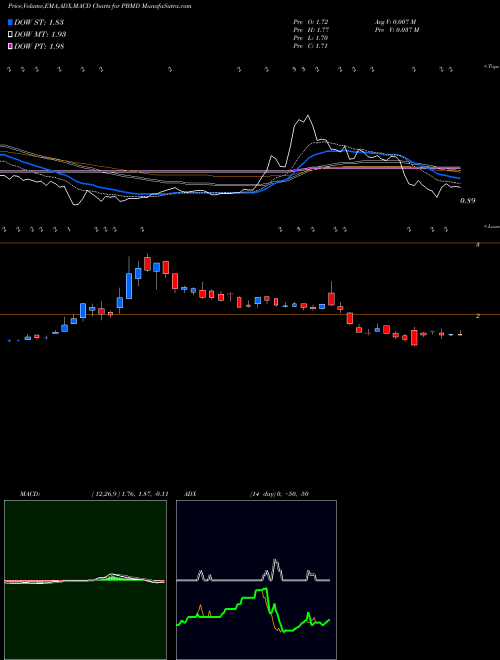500x660 pixels.
Task: Click the 'Pre C: 1.71' value
Action: click(311, 46)
